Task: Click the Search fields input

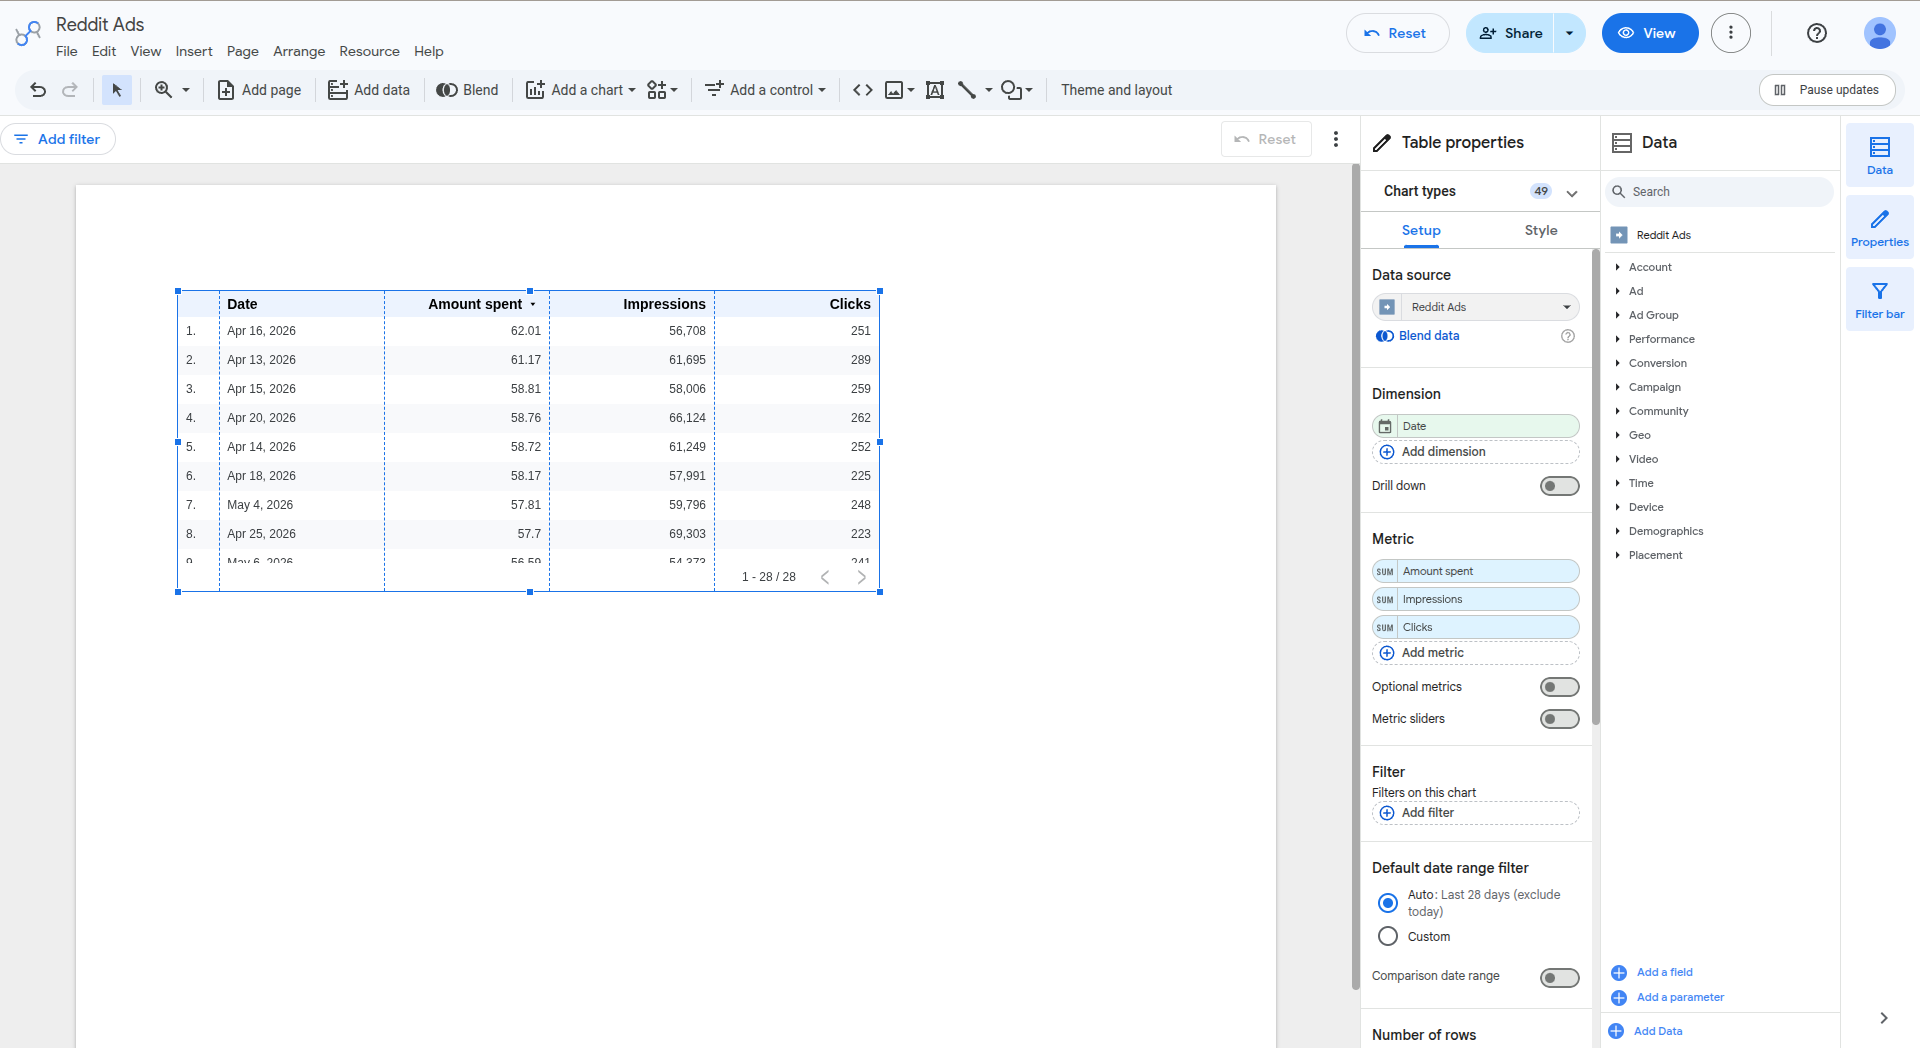Action: [x=1720, y=192]
